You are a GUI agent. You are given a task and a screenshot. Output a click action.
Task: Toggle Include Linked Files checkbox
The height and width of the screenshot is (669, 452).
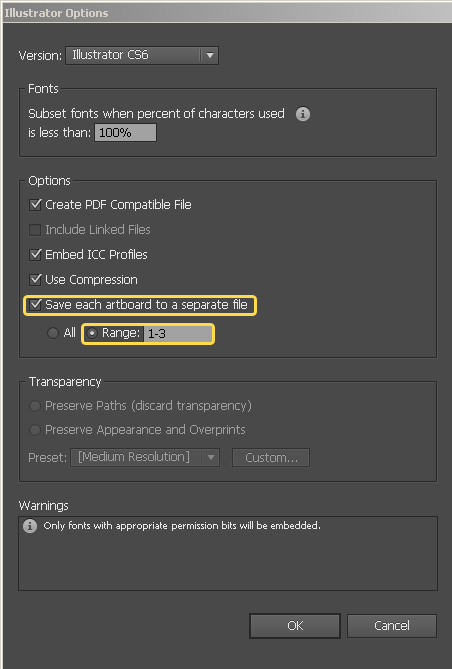pos(35,230)
